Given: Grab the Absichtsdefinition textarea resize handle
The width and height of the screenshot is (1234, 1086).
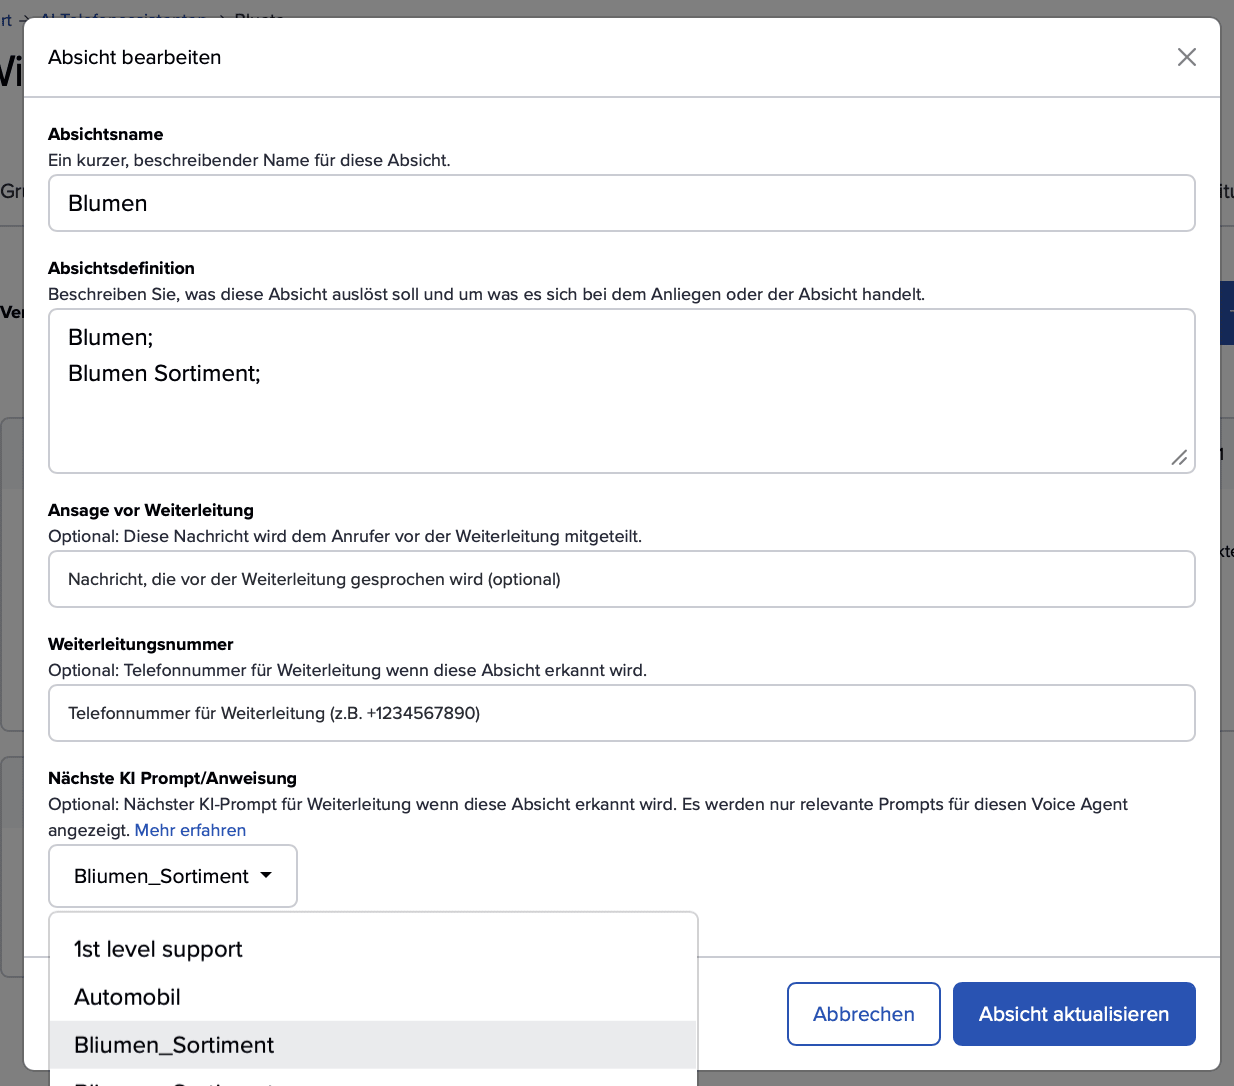Looking at the screenshot, I should [x=1179, y=457].
